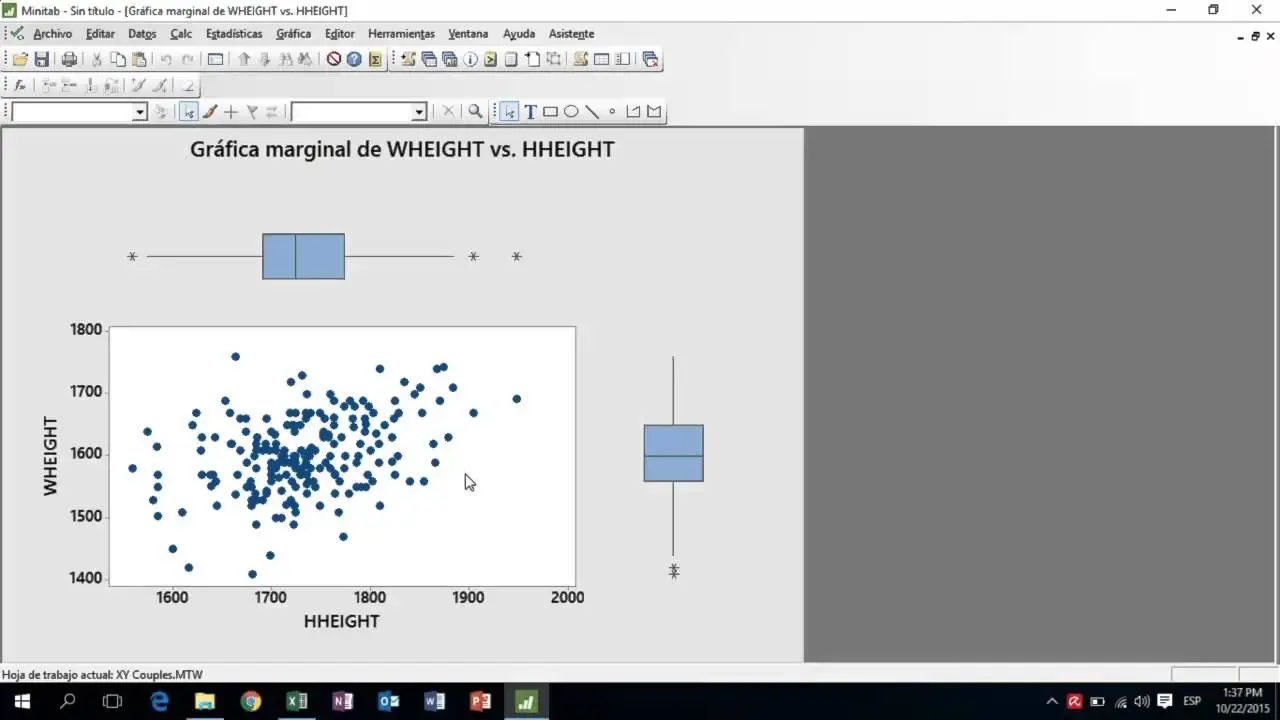Image resolution: width=1280 pixels, height=720 pixels.
Task: Click the Open file folder icon
Action: point(20,60)
